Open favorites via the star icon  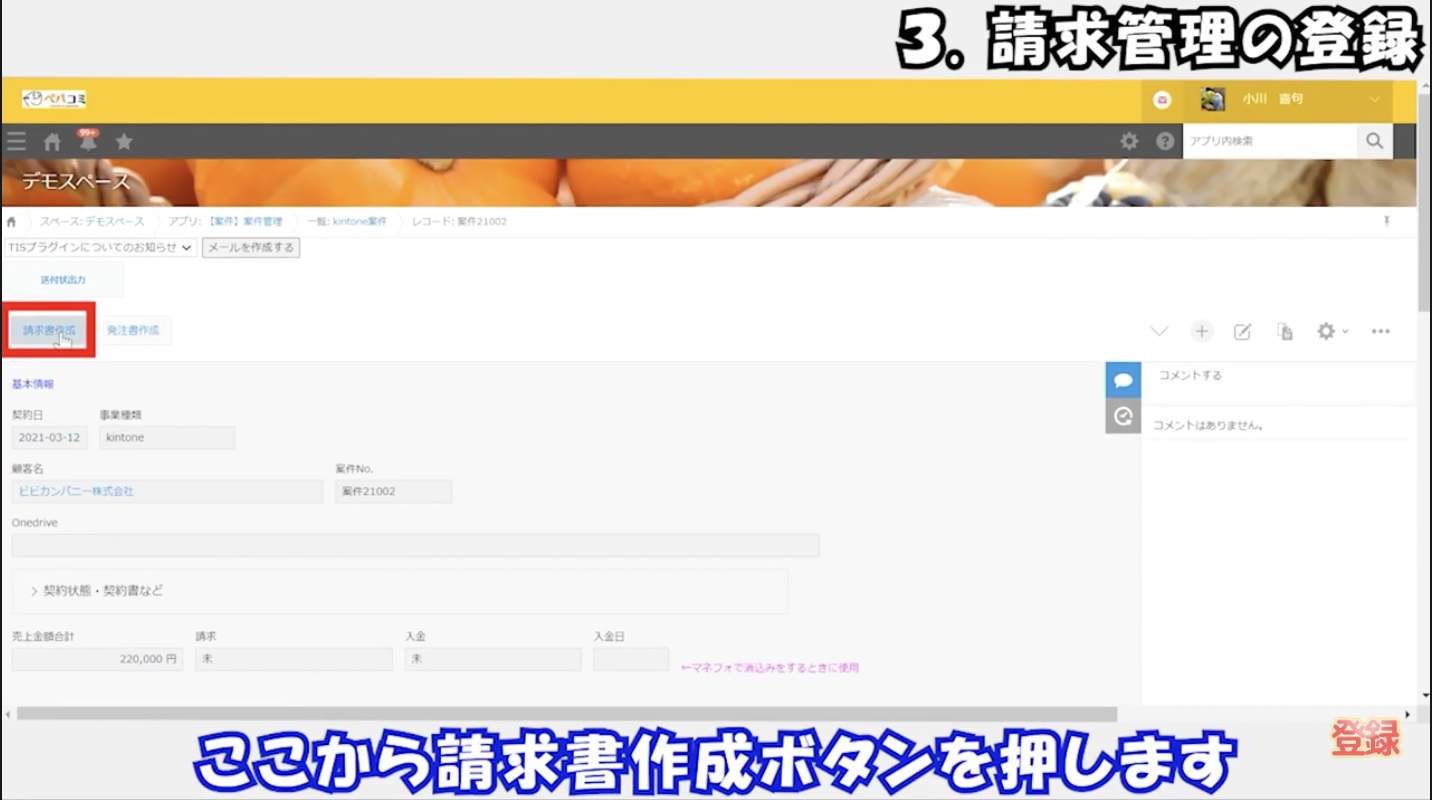(x=123, y=141)
